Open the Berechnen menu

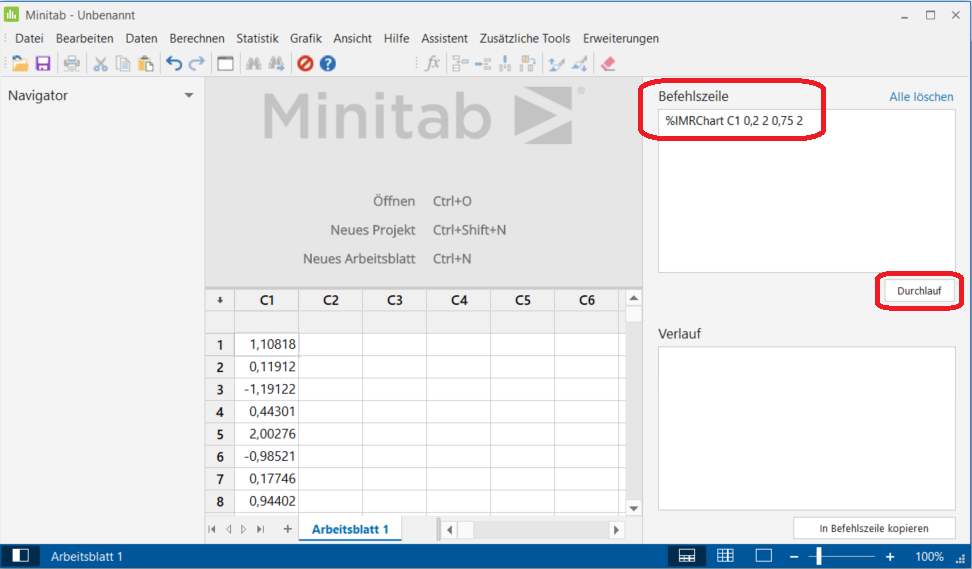coord(197,38)
